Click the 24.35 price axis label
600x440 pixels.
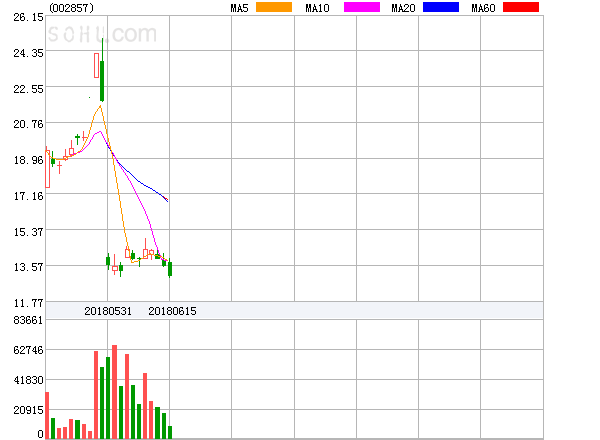(28, 53)
